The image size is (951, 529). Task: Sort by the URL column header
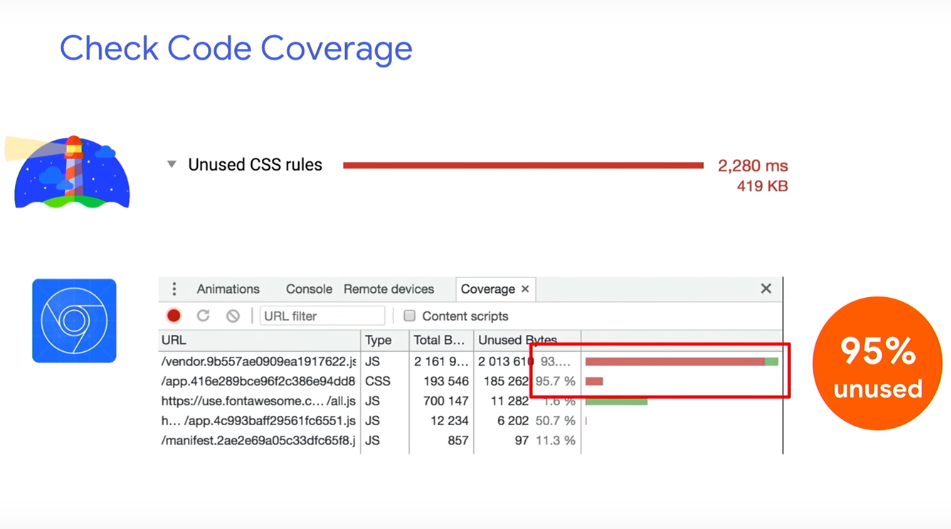coord(260,340)
